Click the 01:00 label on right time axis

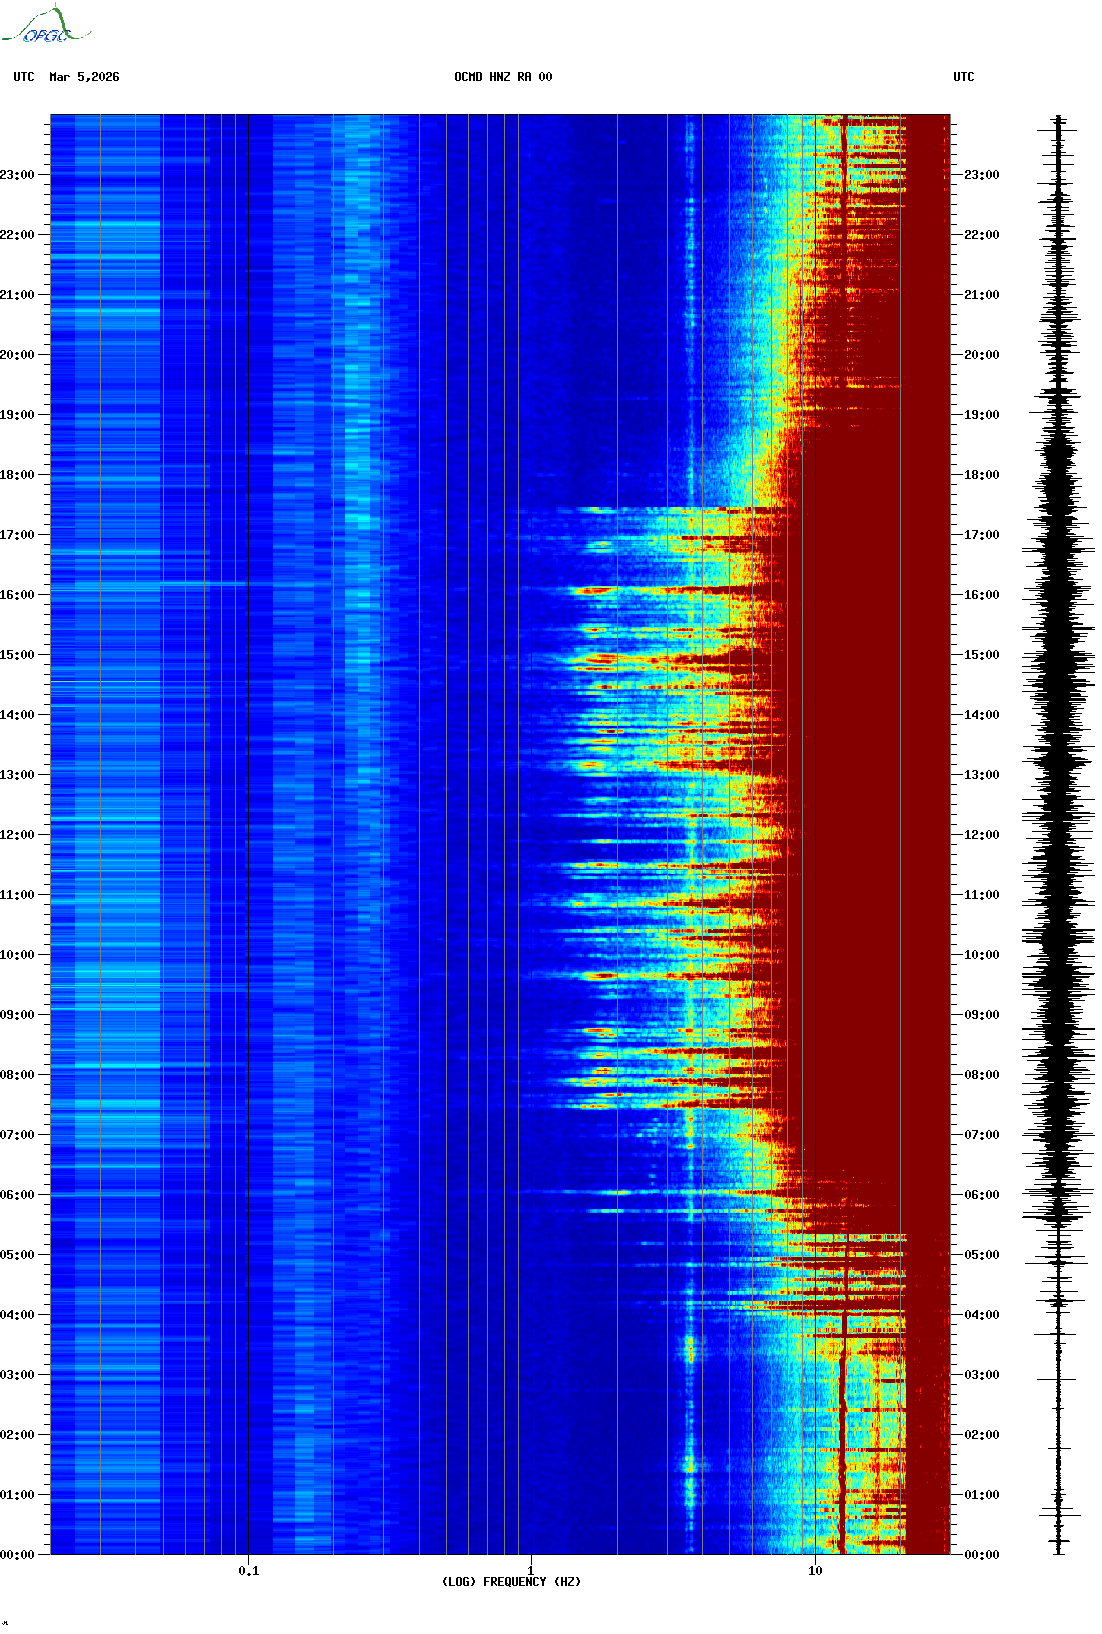[x=982, y=1495]
